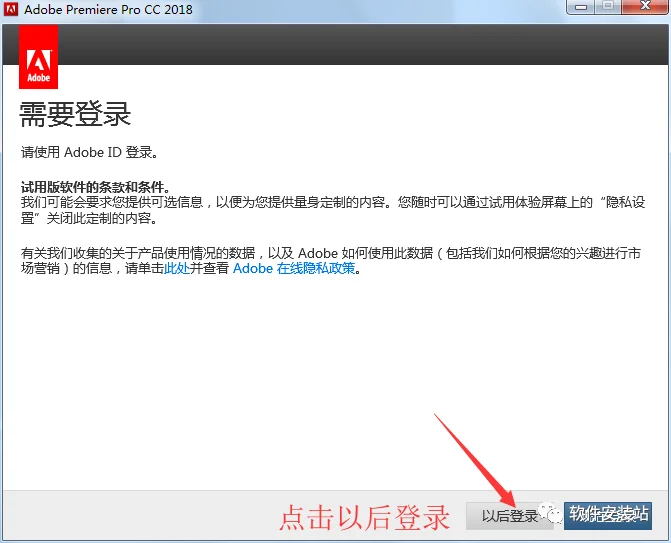This screenshot has height=543, width=671.
Task: Select the 需要登录 heading text
Action: coord(75,115)
